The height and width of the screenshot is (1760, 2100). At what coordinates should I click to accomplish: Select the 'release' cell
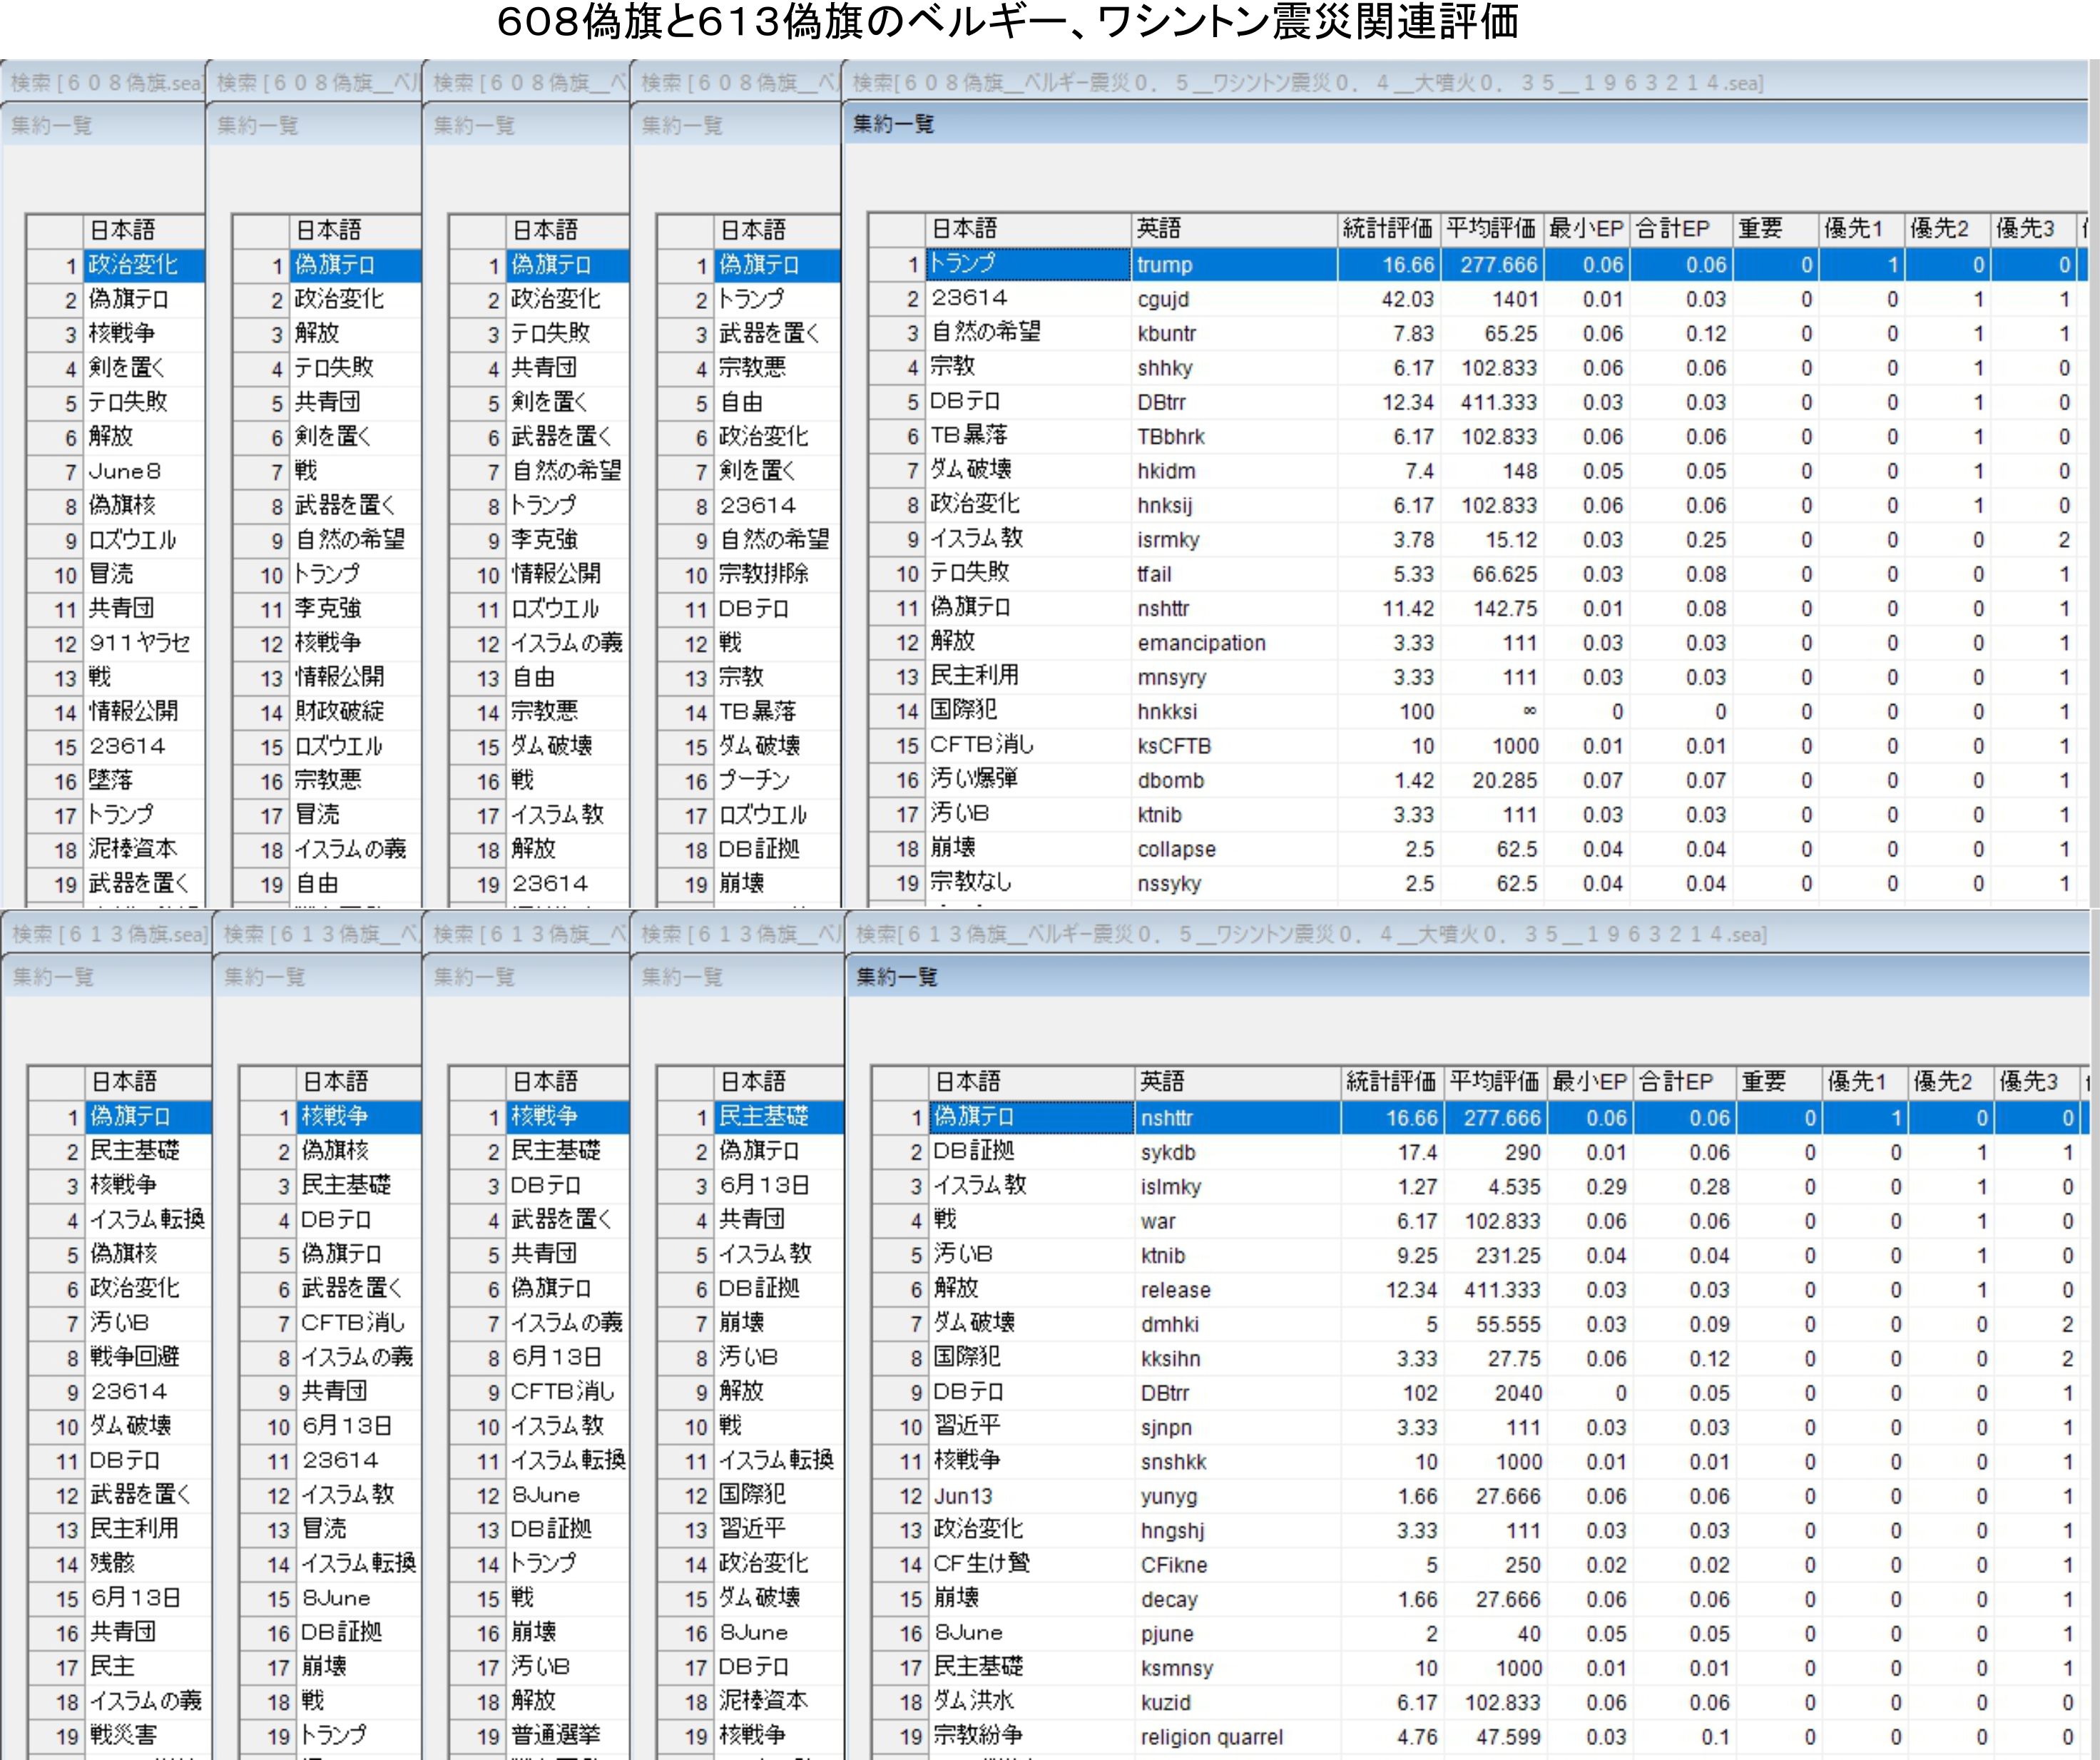click(1238, 1290)
